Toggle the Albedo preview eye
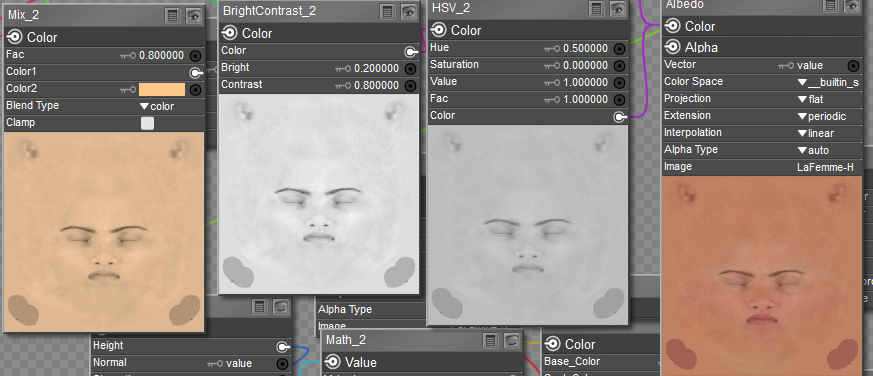Screen dimensions: 873x376 pyautogui.click(x=852, y=5)
